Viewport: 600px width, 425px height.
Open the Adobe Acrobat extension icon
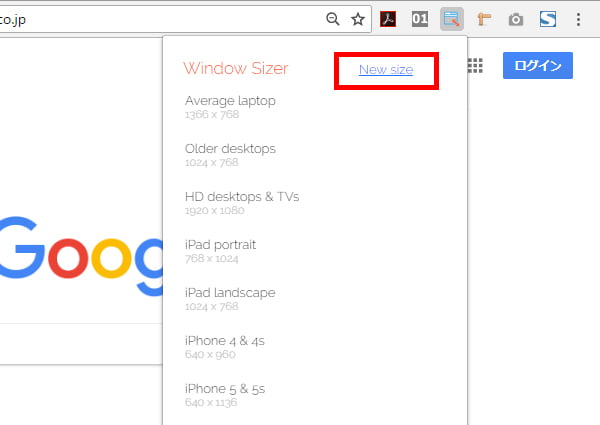pyautogui.click(x=389, y=19)
